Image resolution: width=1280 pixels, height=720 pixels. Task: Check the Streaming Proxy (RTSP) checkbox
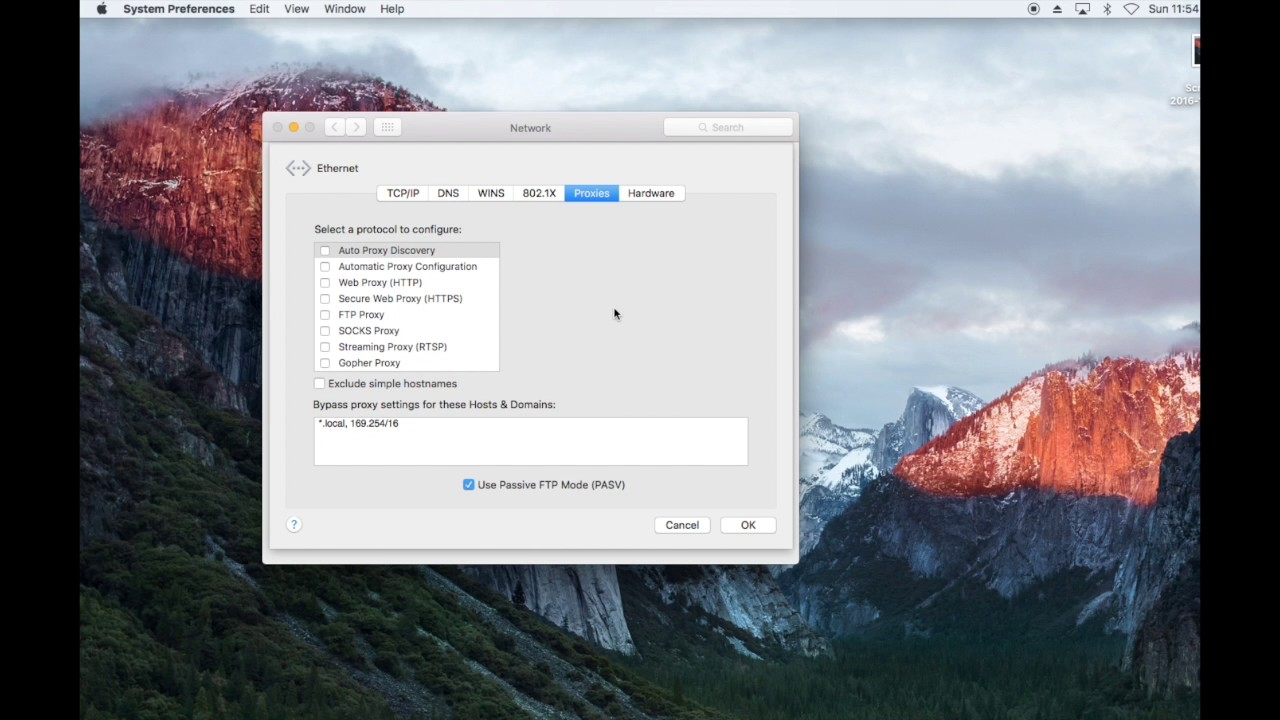point(325,347)
